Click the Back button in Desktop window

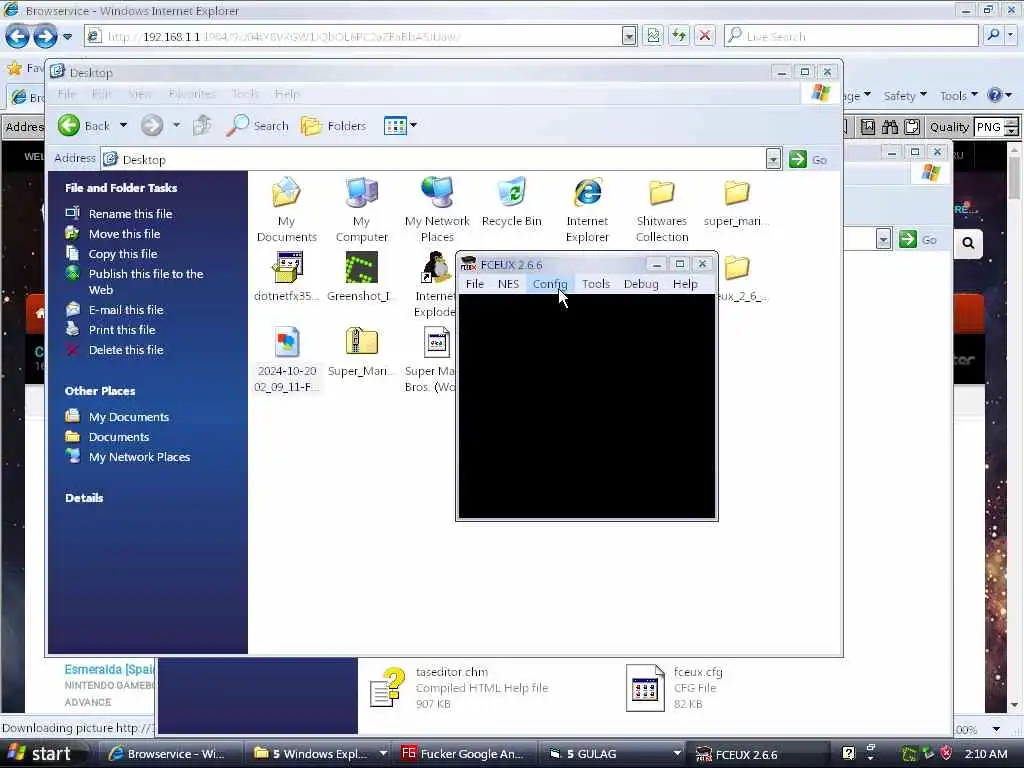coord(84,125)
